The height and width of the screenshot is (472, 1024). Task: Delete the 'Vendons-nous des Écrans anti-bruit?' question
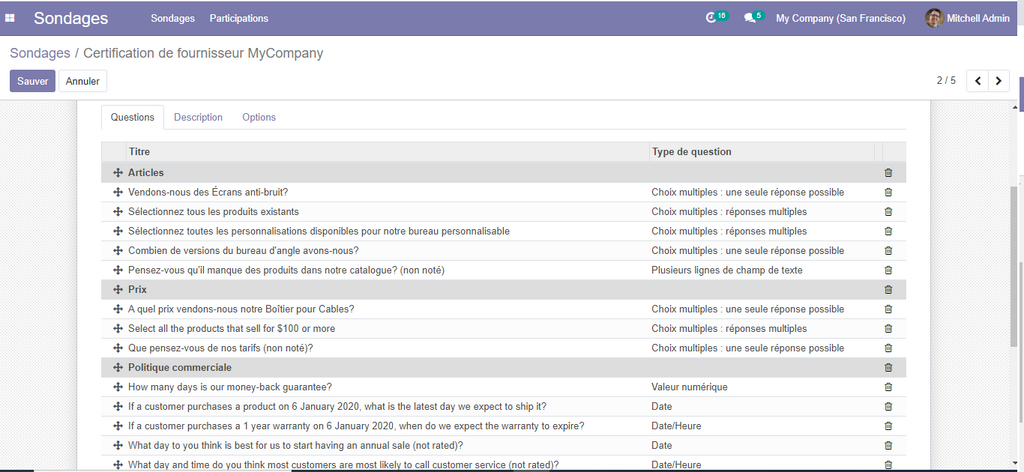[888, 192]
